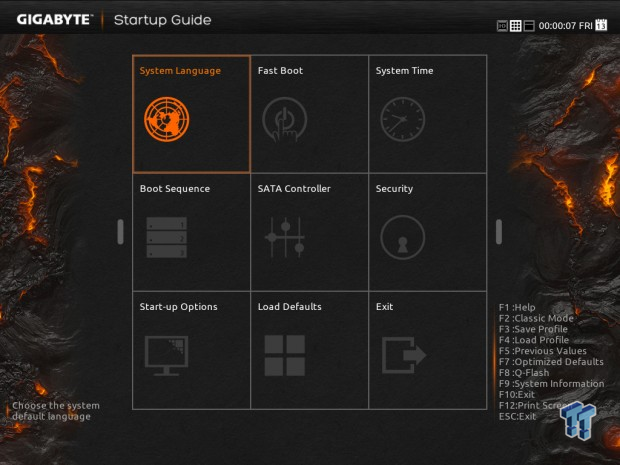Click the 00:00:07 FRI clock readout

(565, 26)
